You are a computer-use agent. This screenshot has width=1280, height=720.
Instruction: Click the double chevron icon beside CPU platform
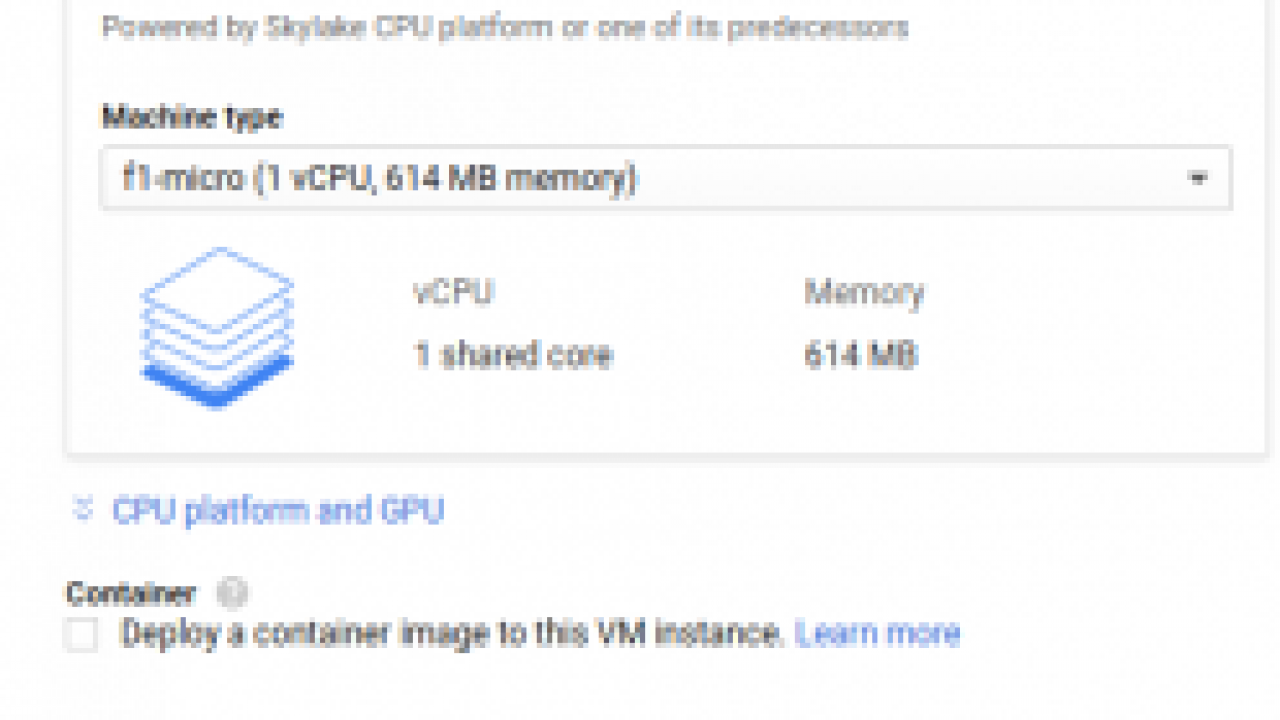(82, 510)
